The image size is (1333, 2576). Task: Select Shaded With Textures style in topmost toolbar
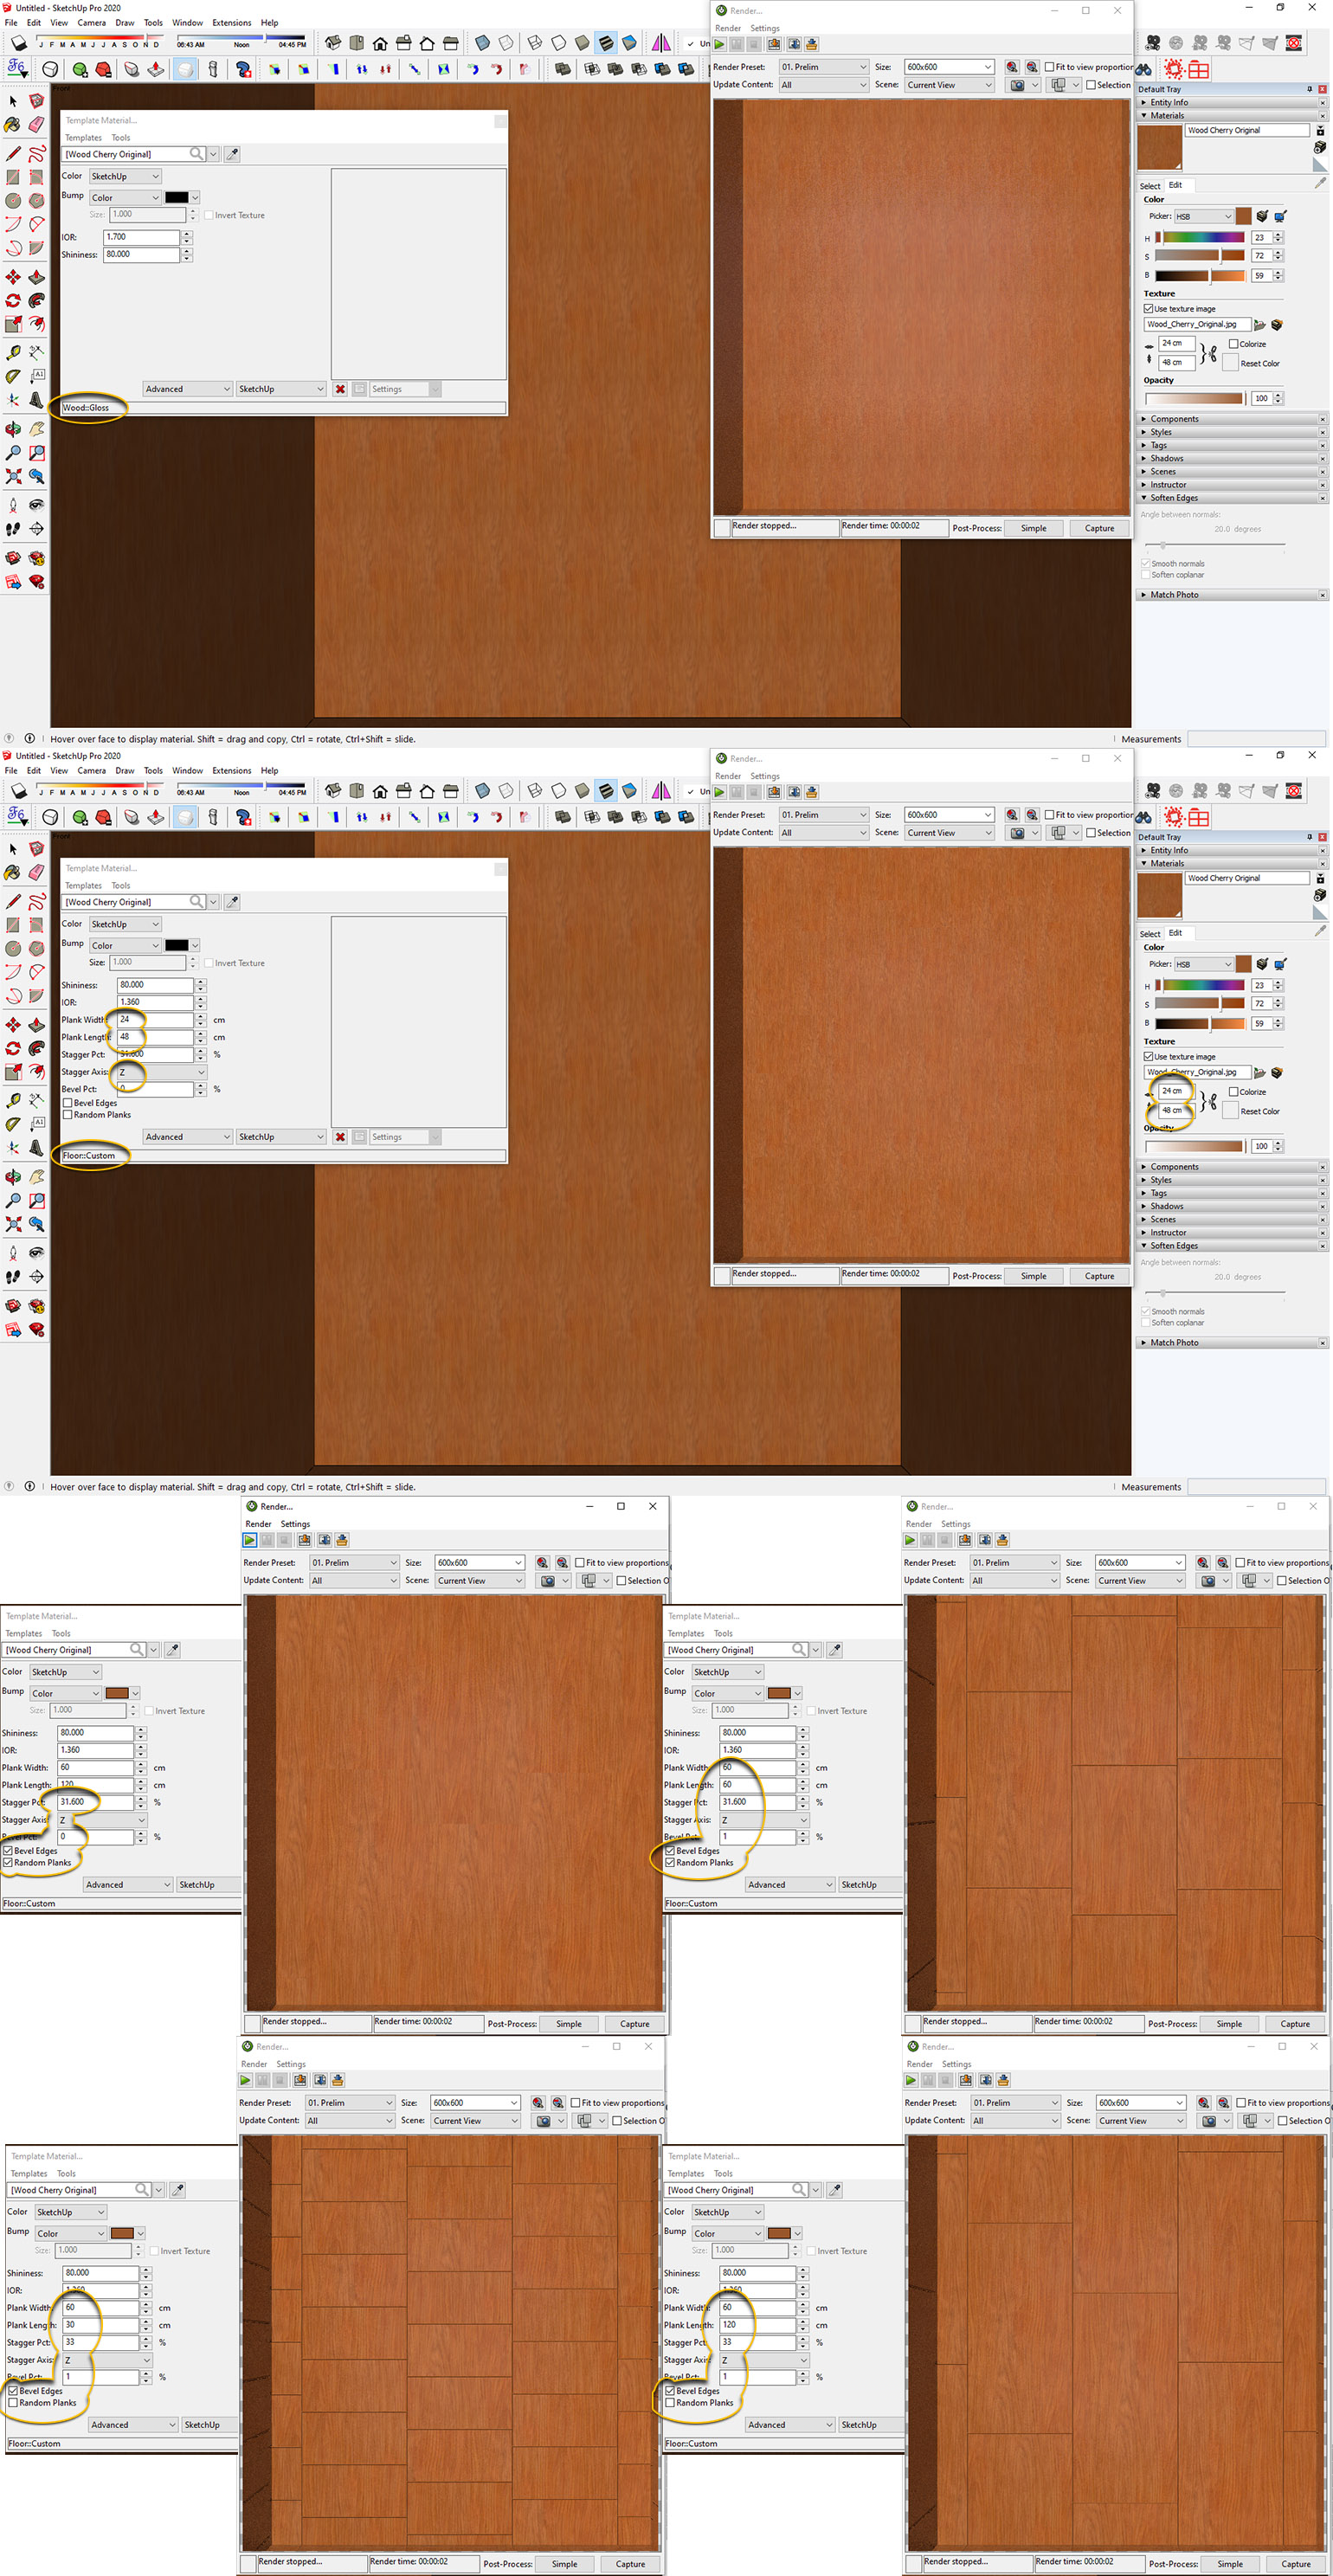coord(606,43)
